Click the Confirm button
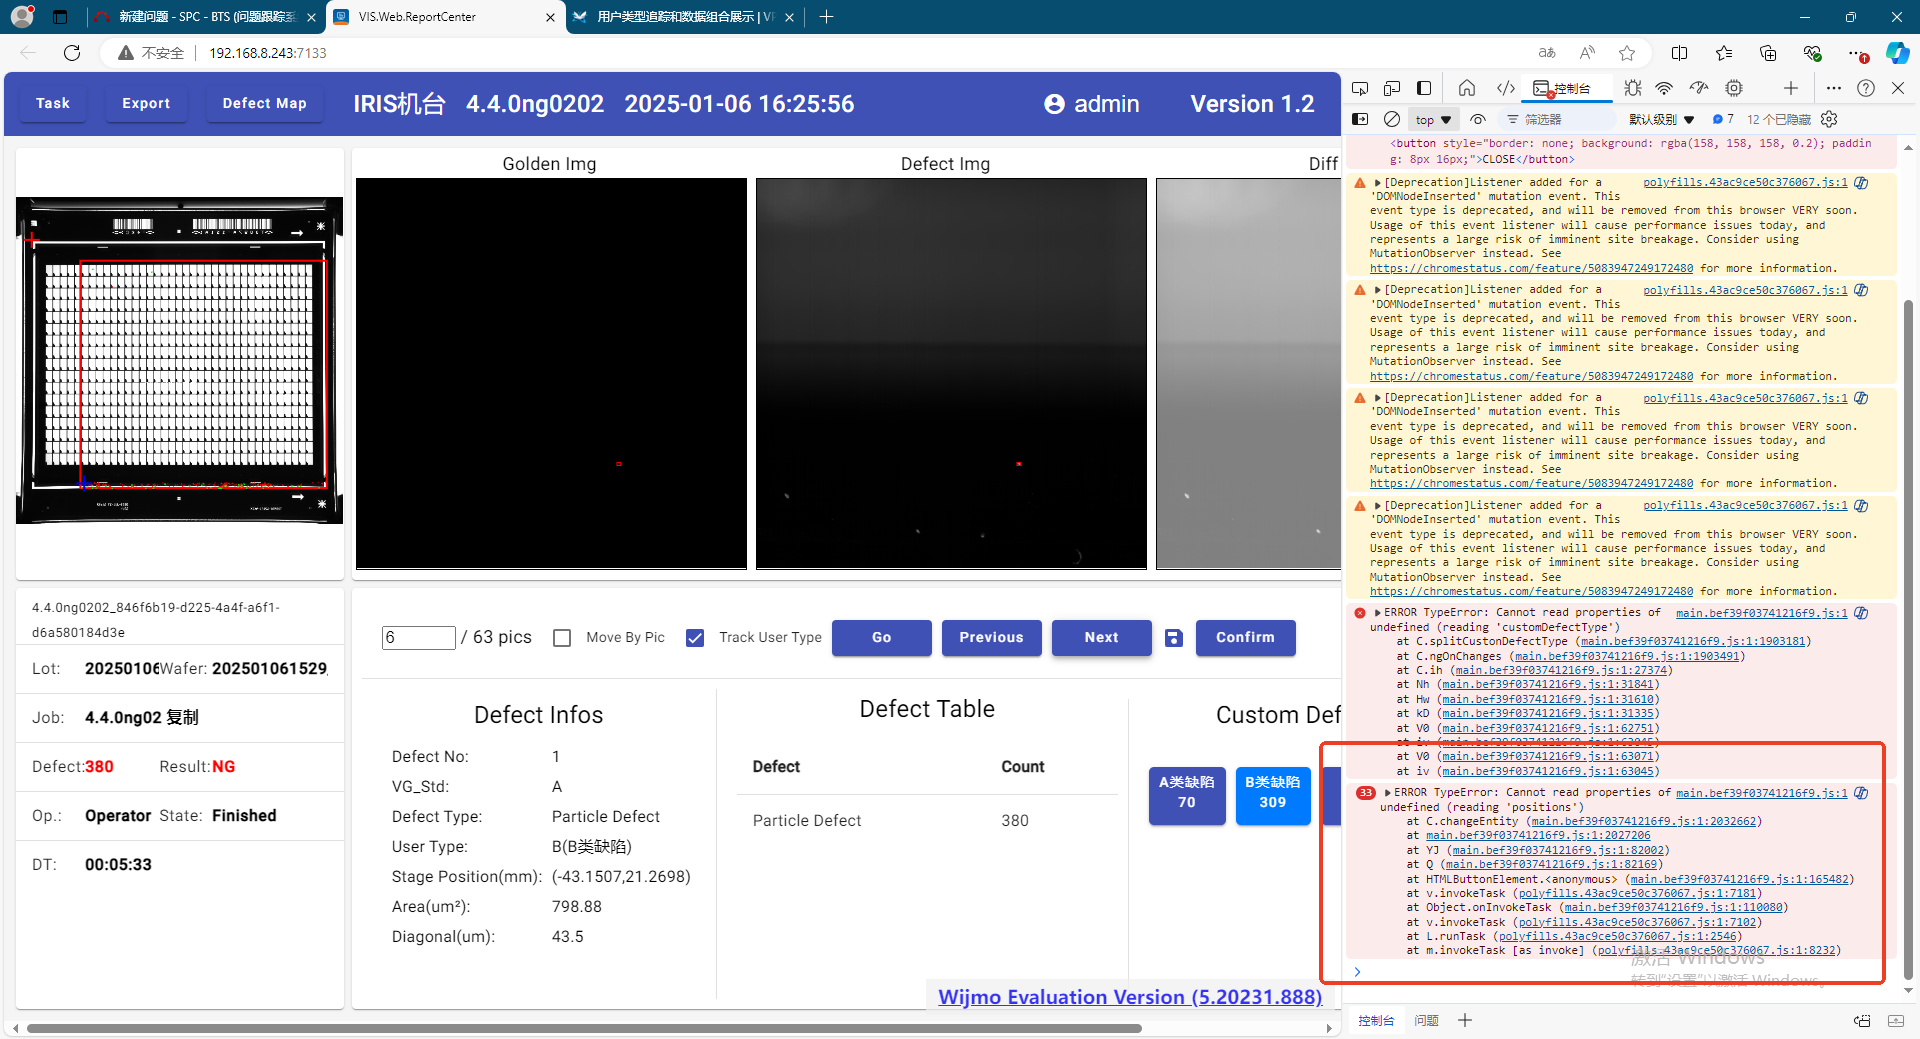Viewport: 1920px width, 1039px height. tap(1246, 638)
